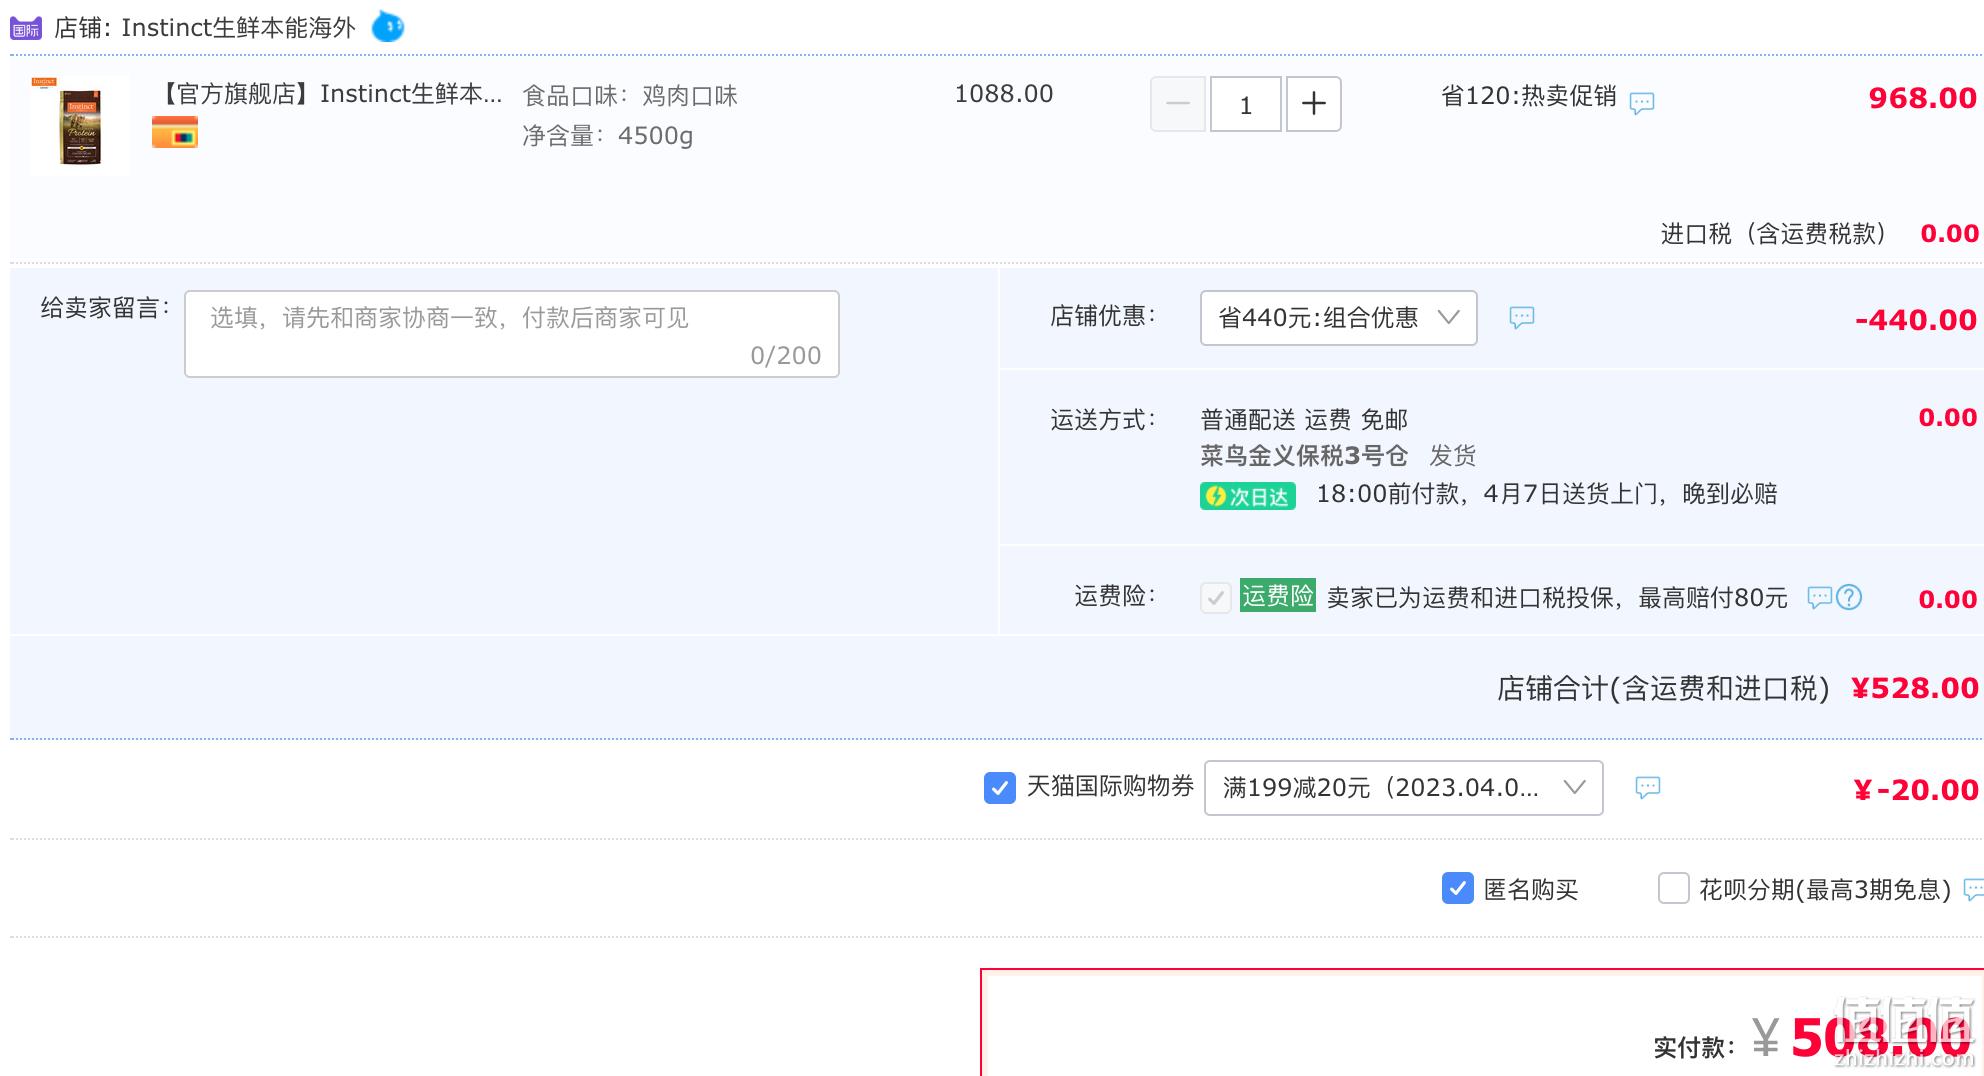Click the -440.00 store discount amount
Image resolution: width=1984 pixels, height=1076 pixels.
[x=1916, y=320]
